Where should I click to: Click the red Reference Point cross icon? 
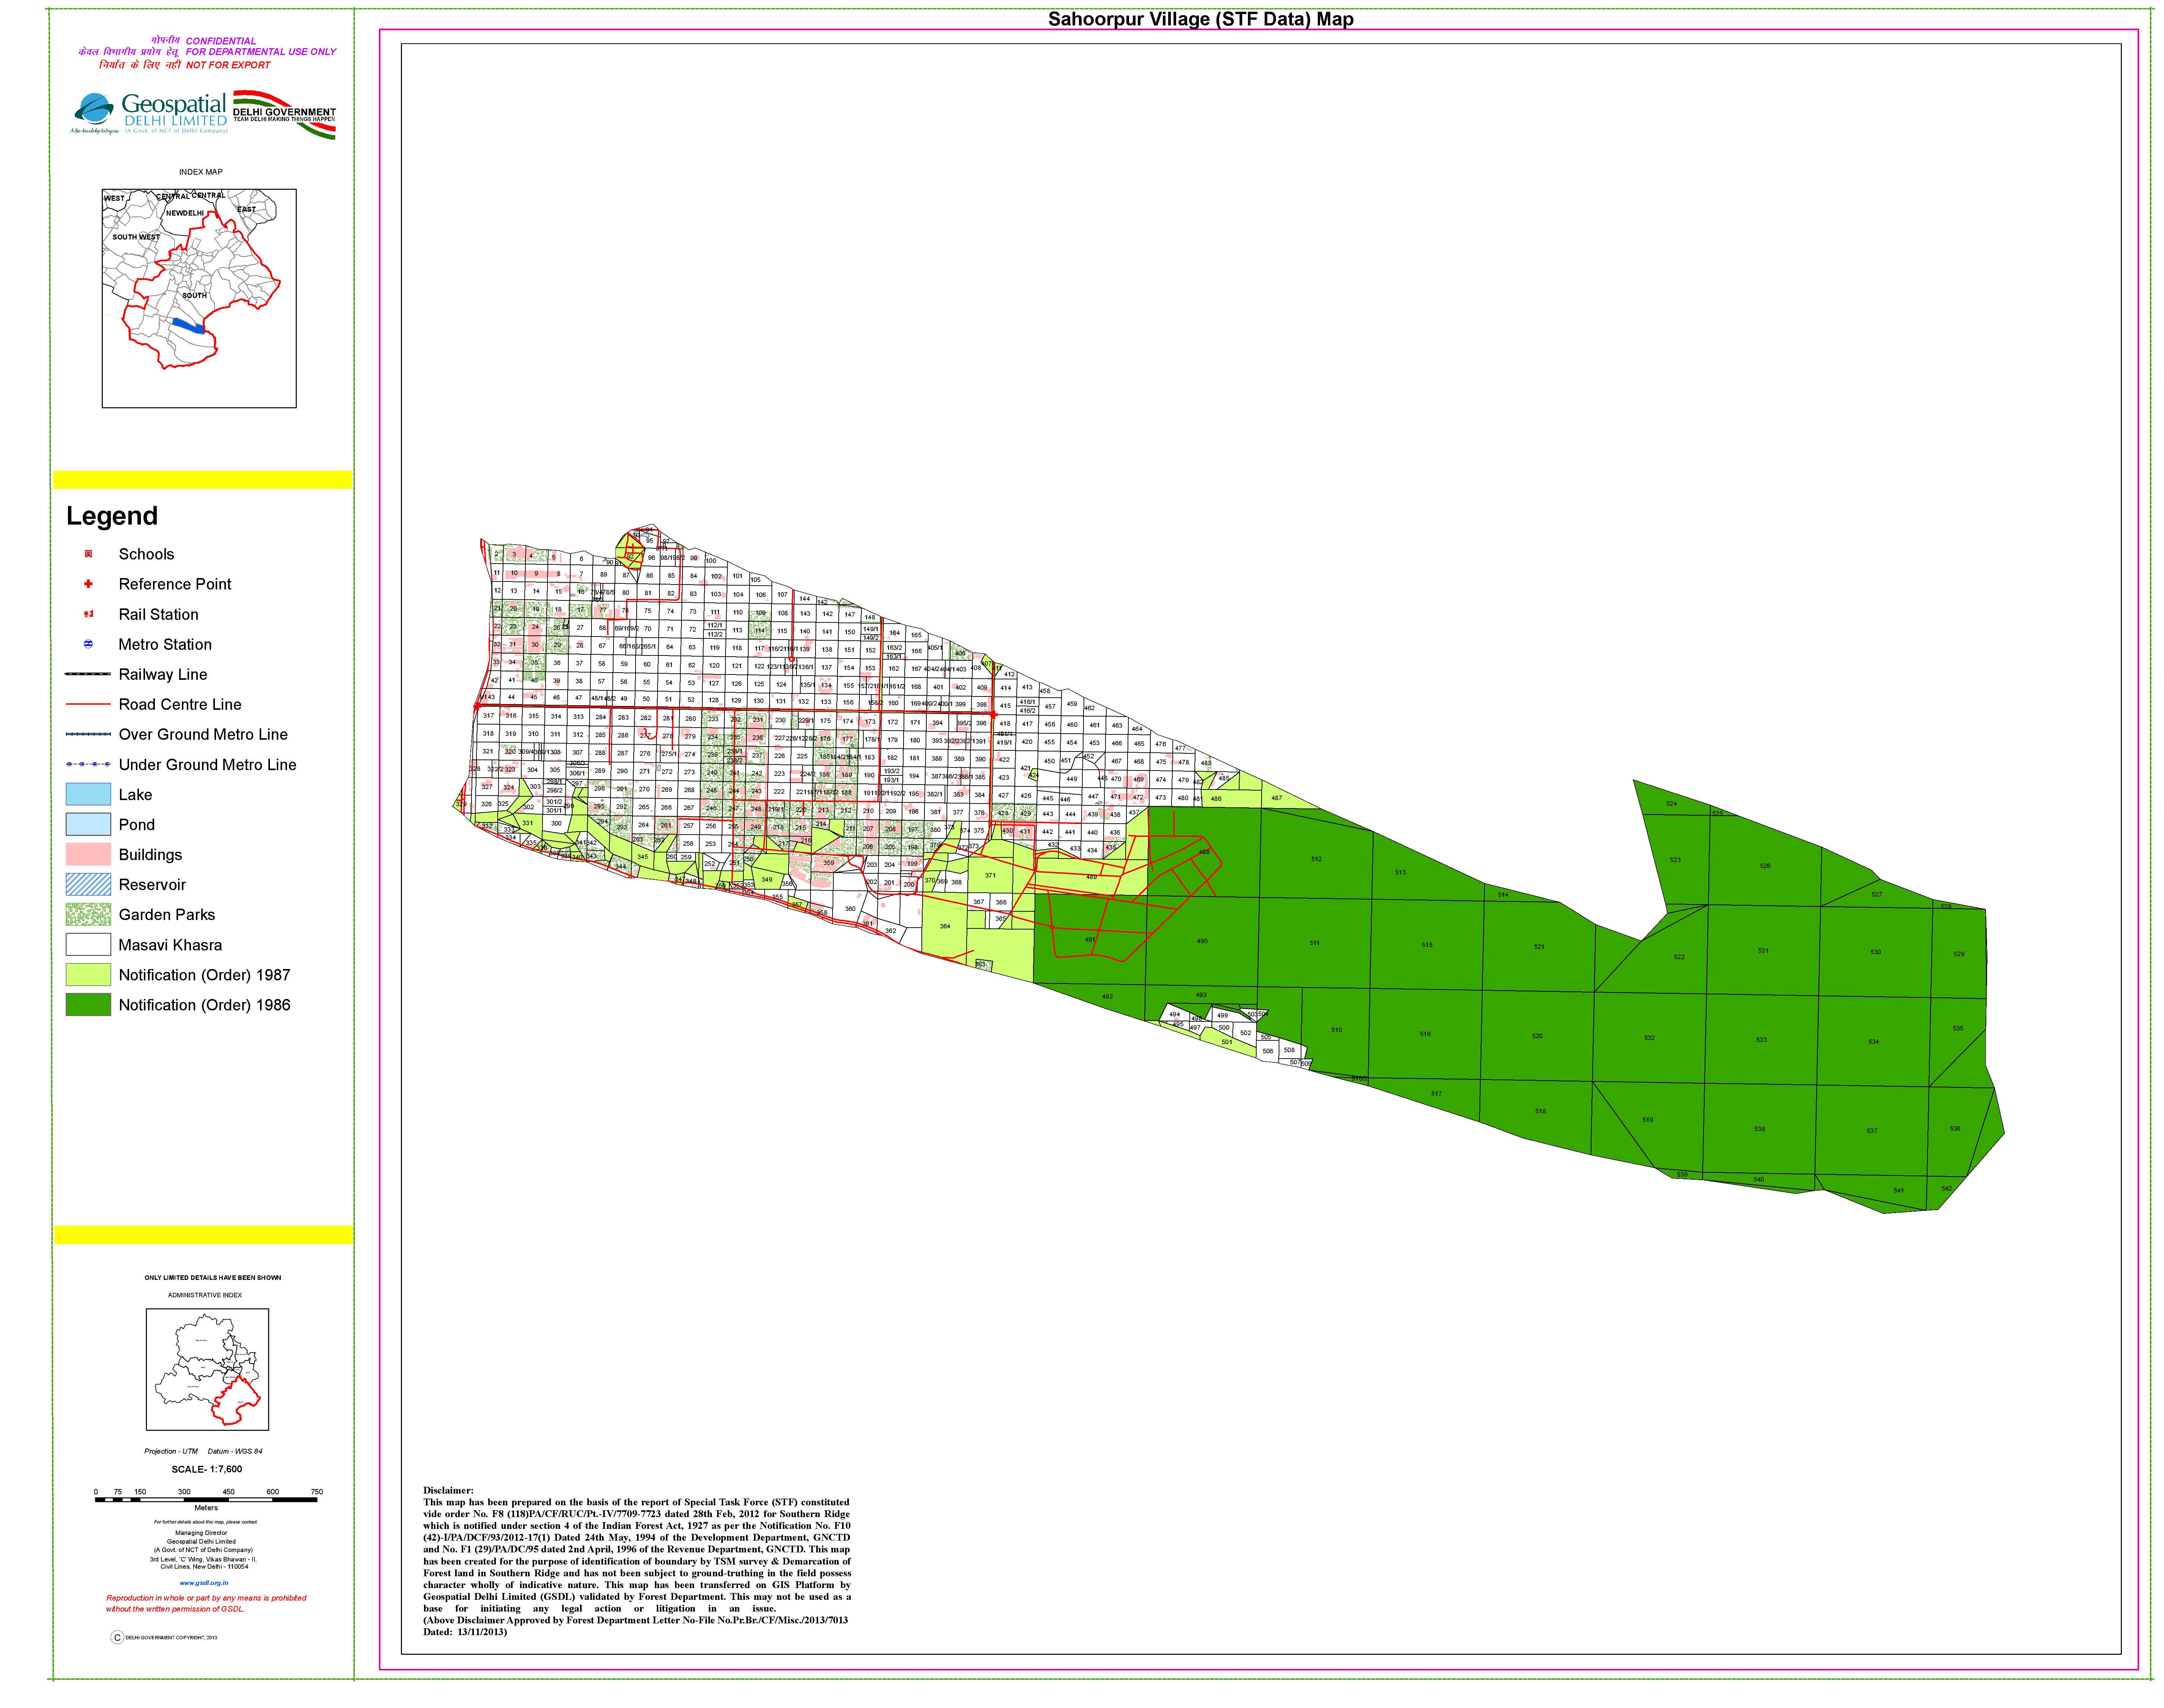[x=88, y=584]
